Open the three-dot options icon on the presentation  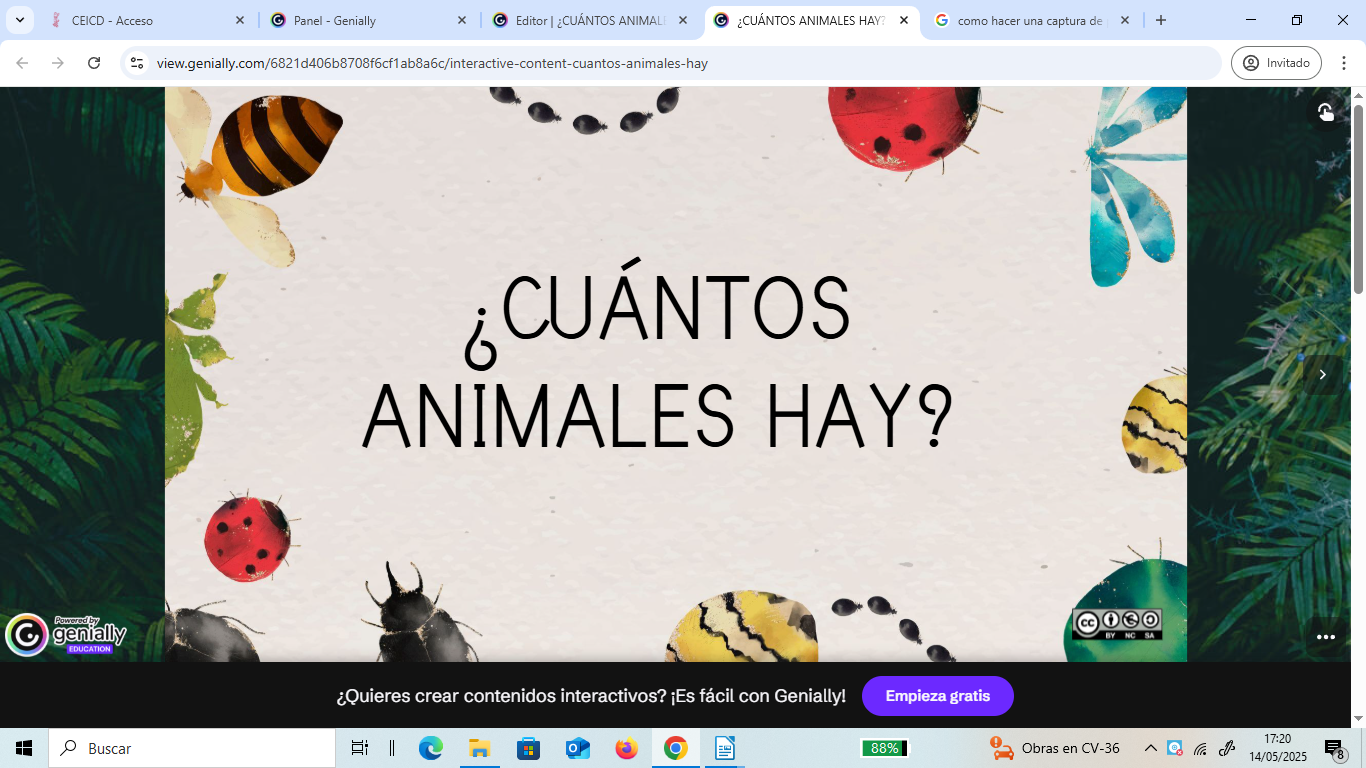coord(1326,636)
